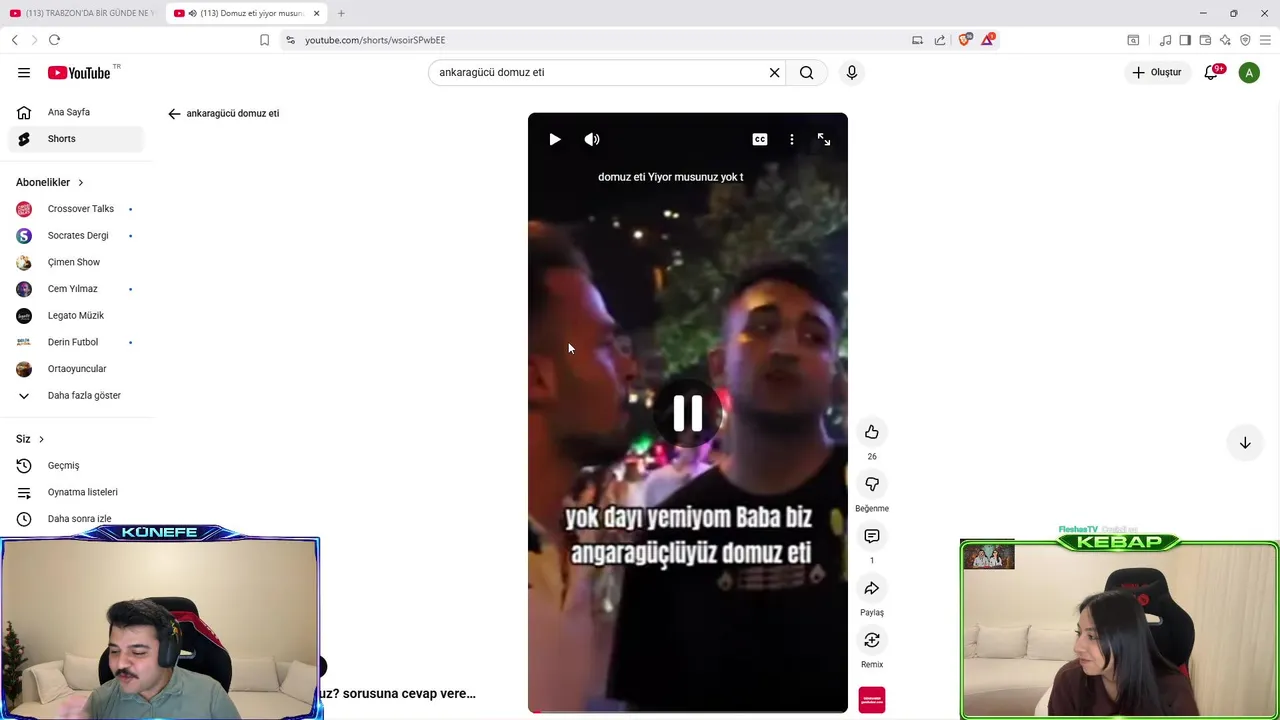Enter fullscreen on the Short player

824,139
